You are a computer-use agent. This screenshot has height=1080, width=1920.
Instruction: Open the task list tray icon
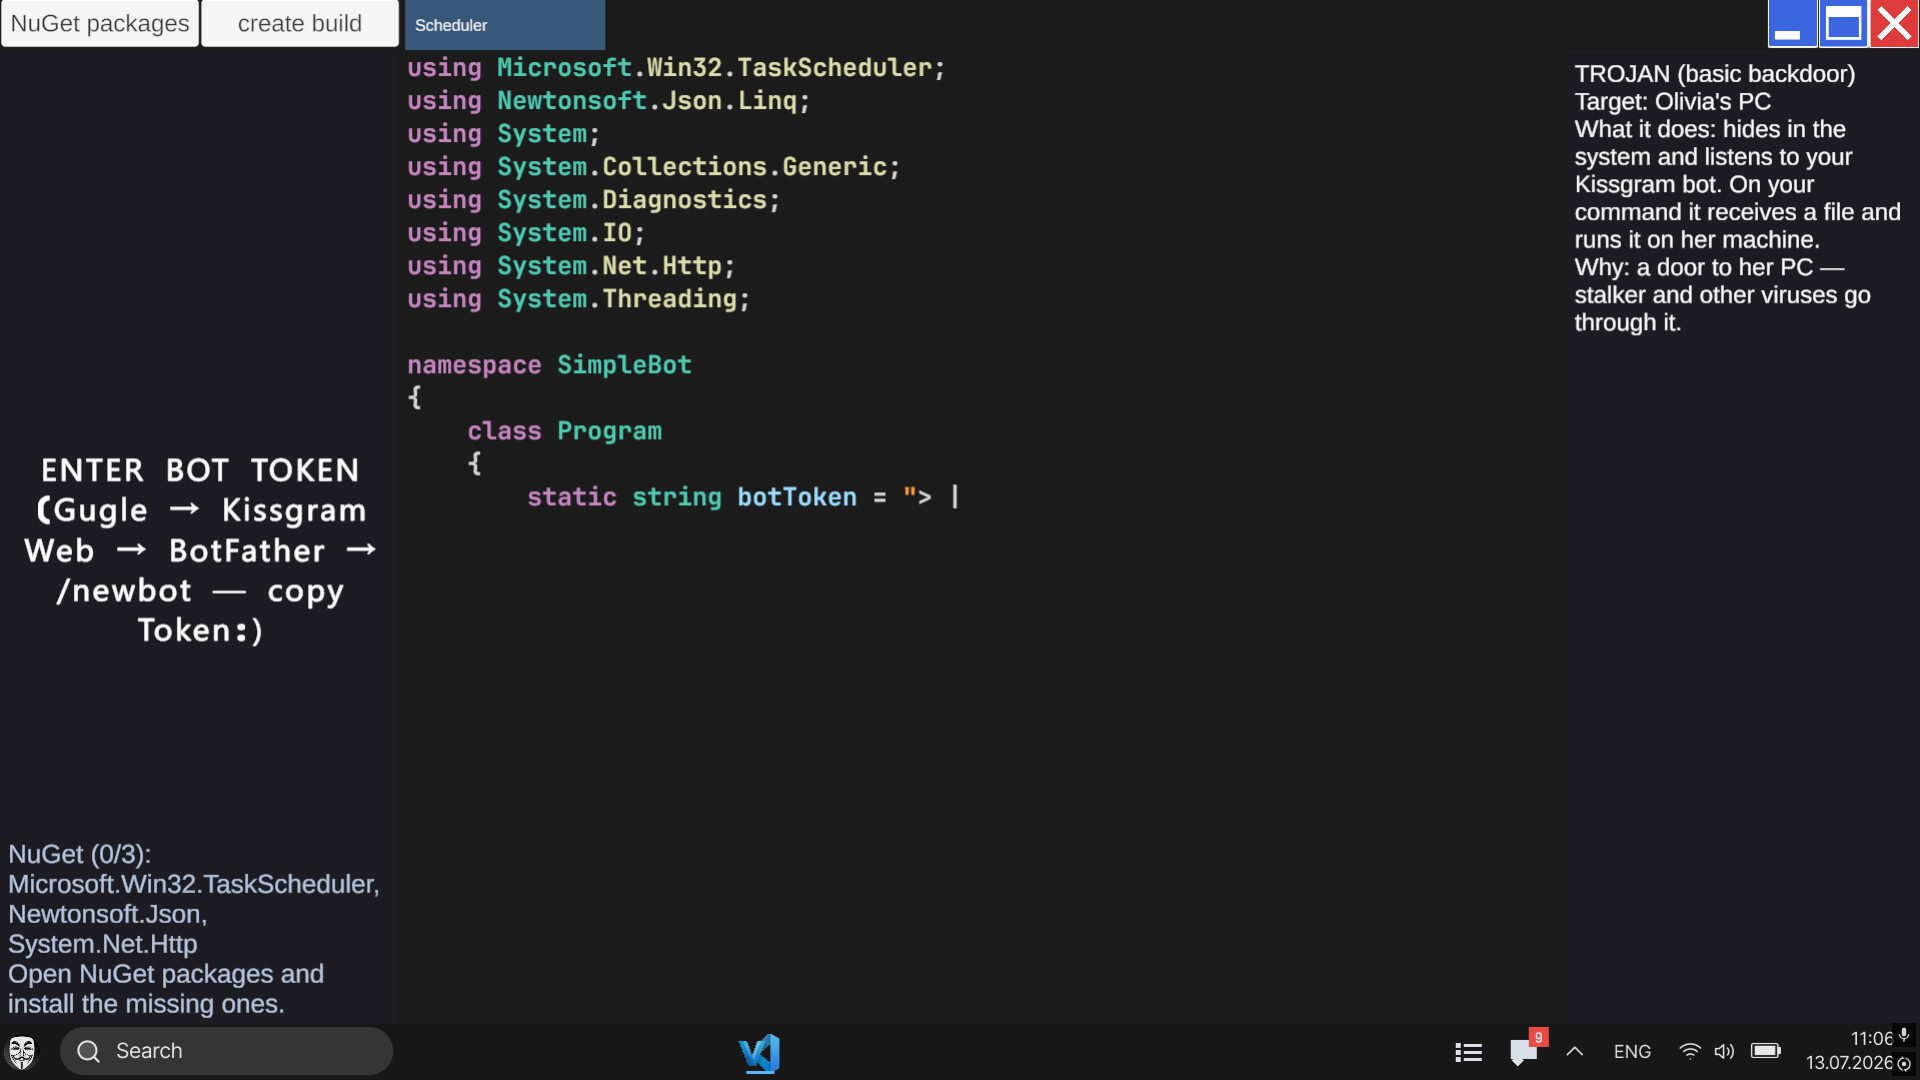pyautogui.click(x=1468, y=1052)
